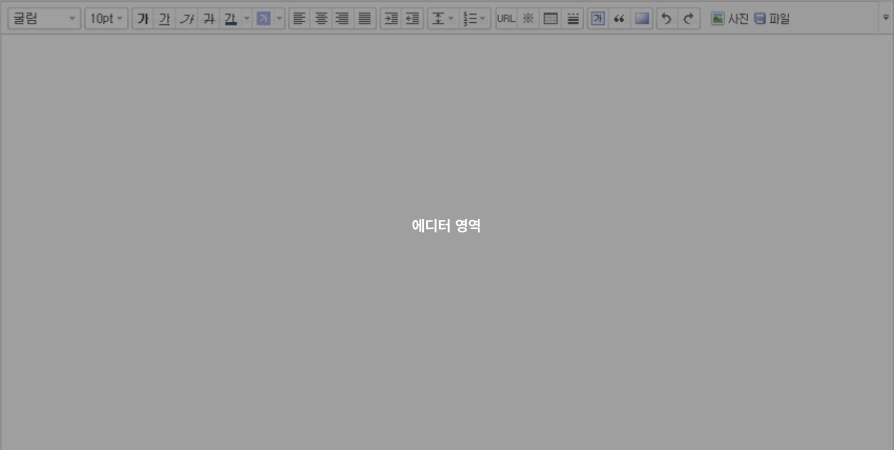The height and width of the screenshot is (450, 894).
Task: Click the 파일 file attach button
Action: click(x=771, y=18)
